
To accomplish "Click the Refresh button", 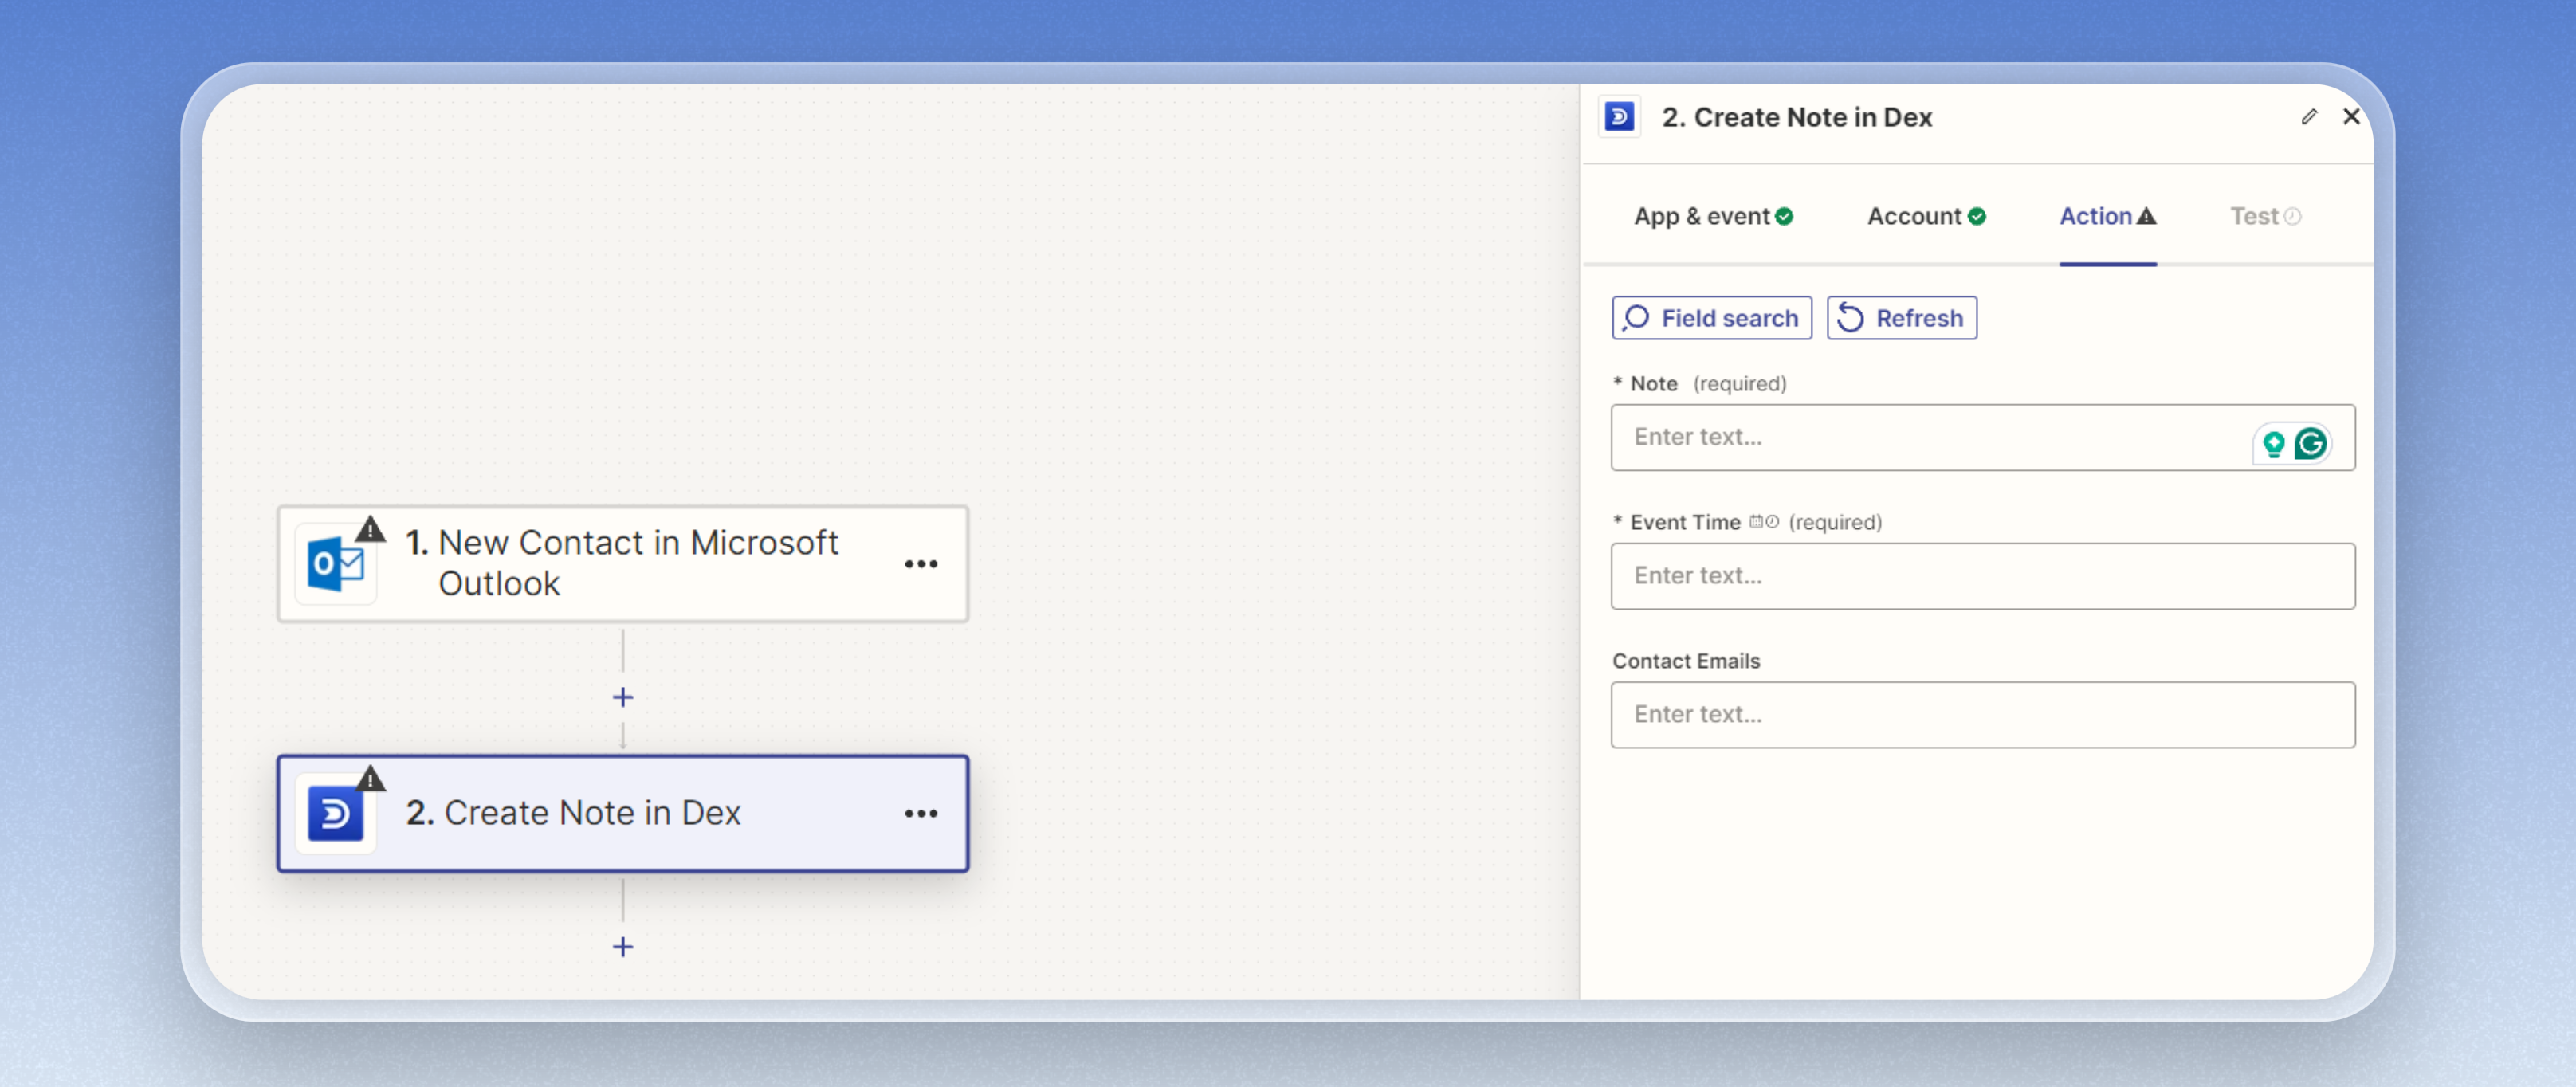I will click(1901, 318).
